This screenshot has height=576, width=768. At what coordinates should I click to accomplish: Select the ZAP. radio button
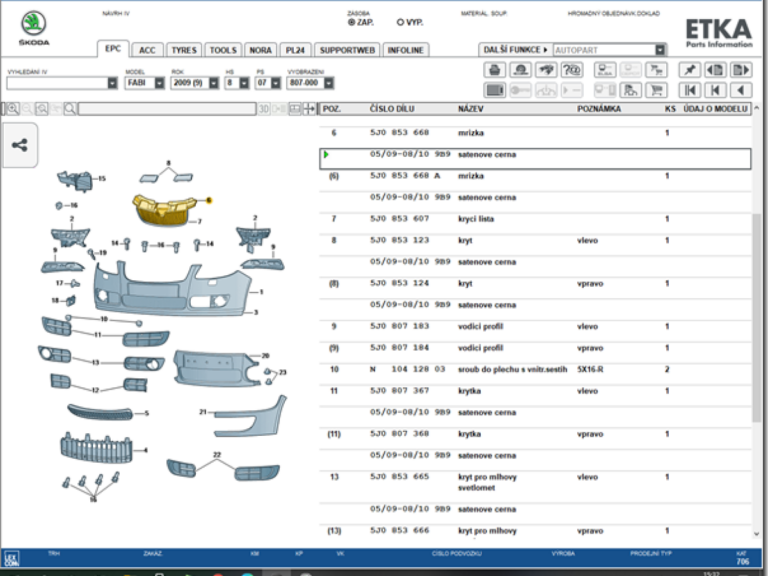pyautogui.click(x=351, y=21)
